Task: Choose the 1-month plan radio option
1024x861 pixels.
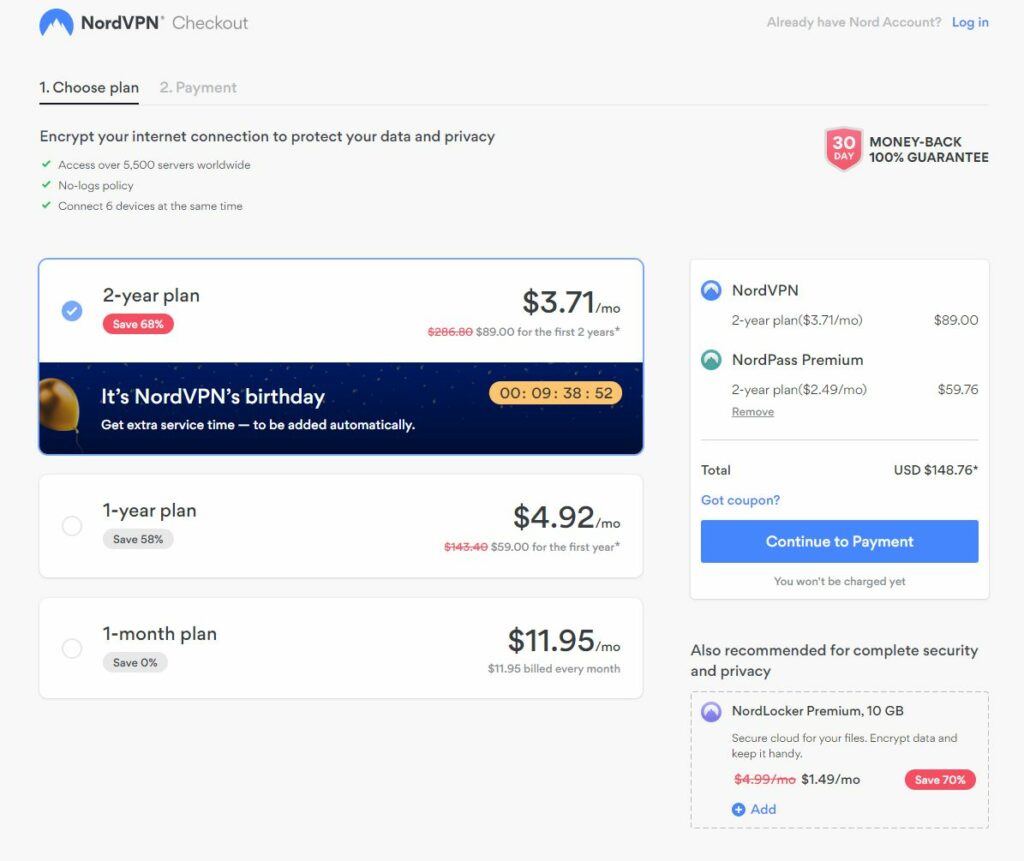Action: coord(72,648)
